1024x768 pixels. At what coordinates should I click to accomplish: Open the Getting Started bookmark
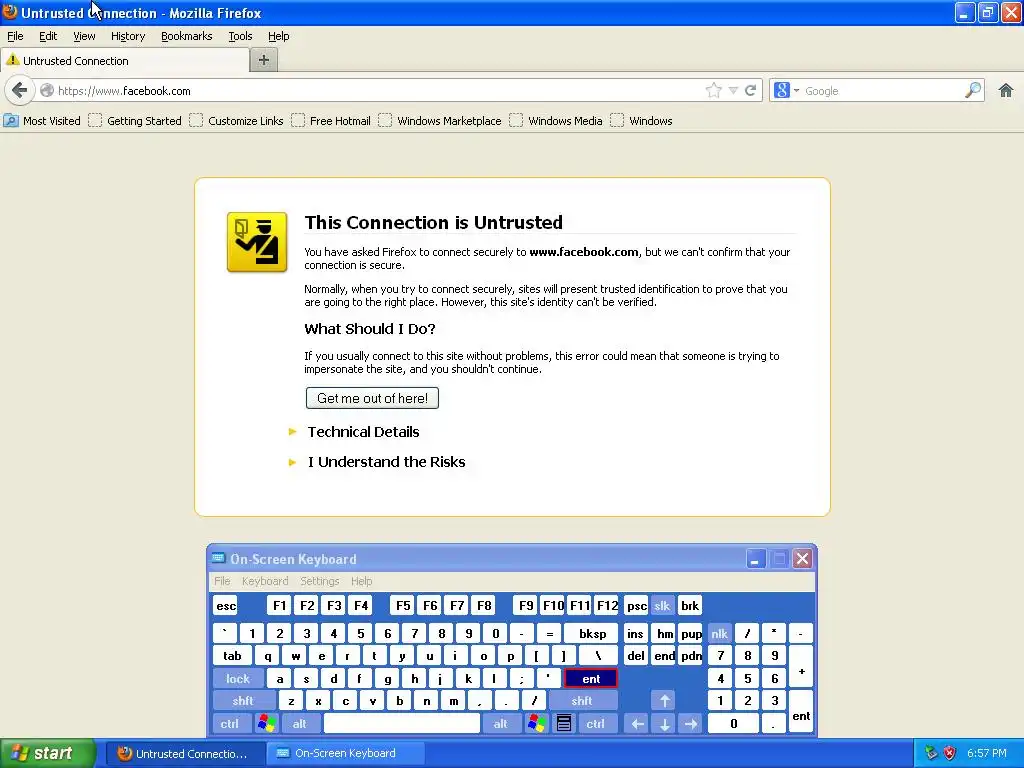(x=135, y=121)
